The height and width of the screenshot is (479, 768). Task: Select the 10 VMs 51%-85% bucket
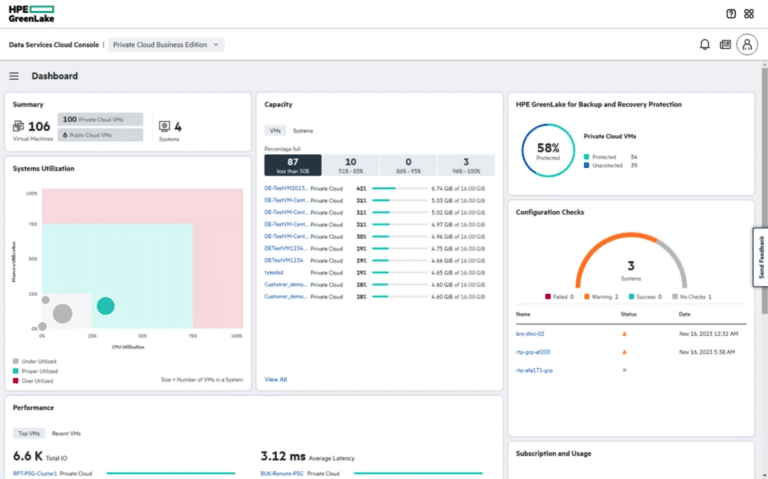coord(351,165)
